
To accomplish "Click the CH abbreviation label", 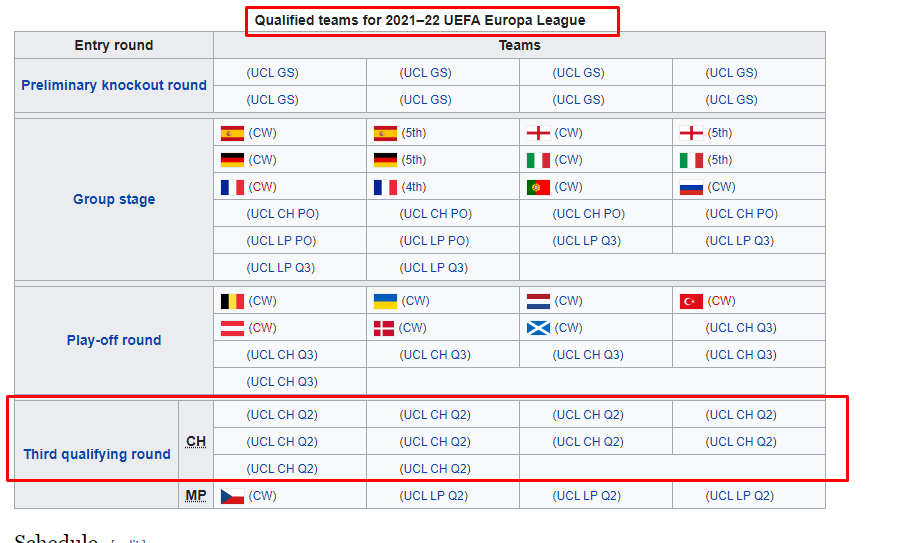I will tap(196, 442).
